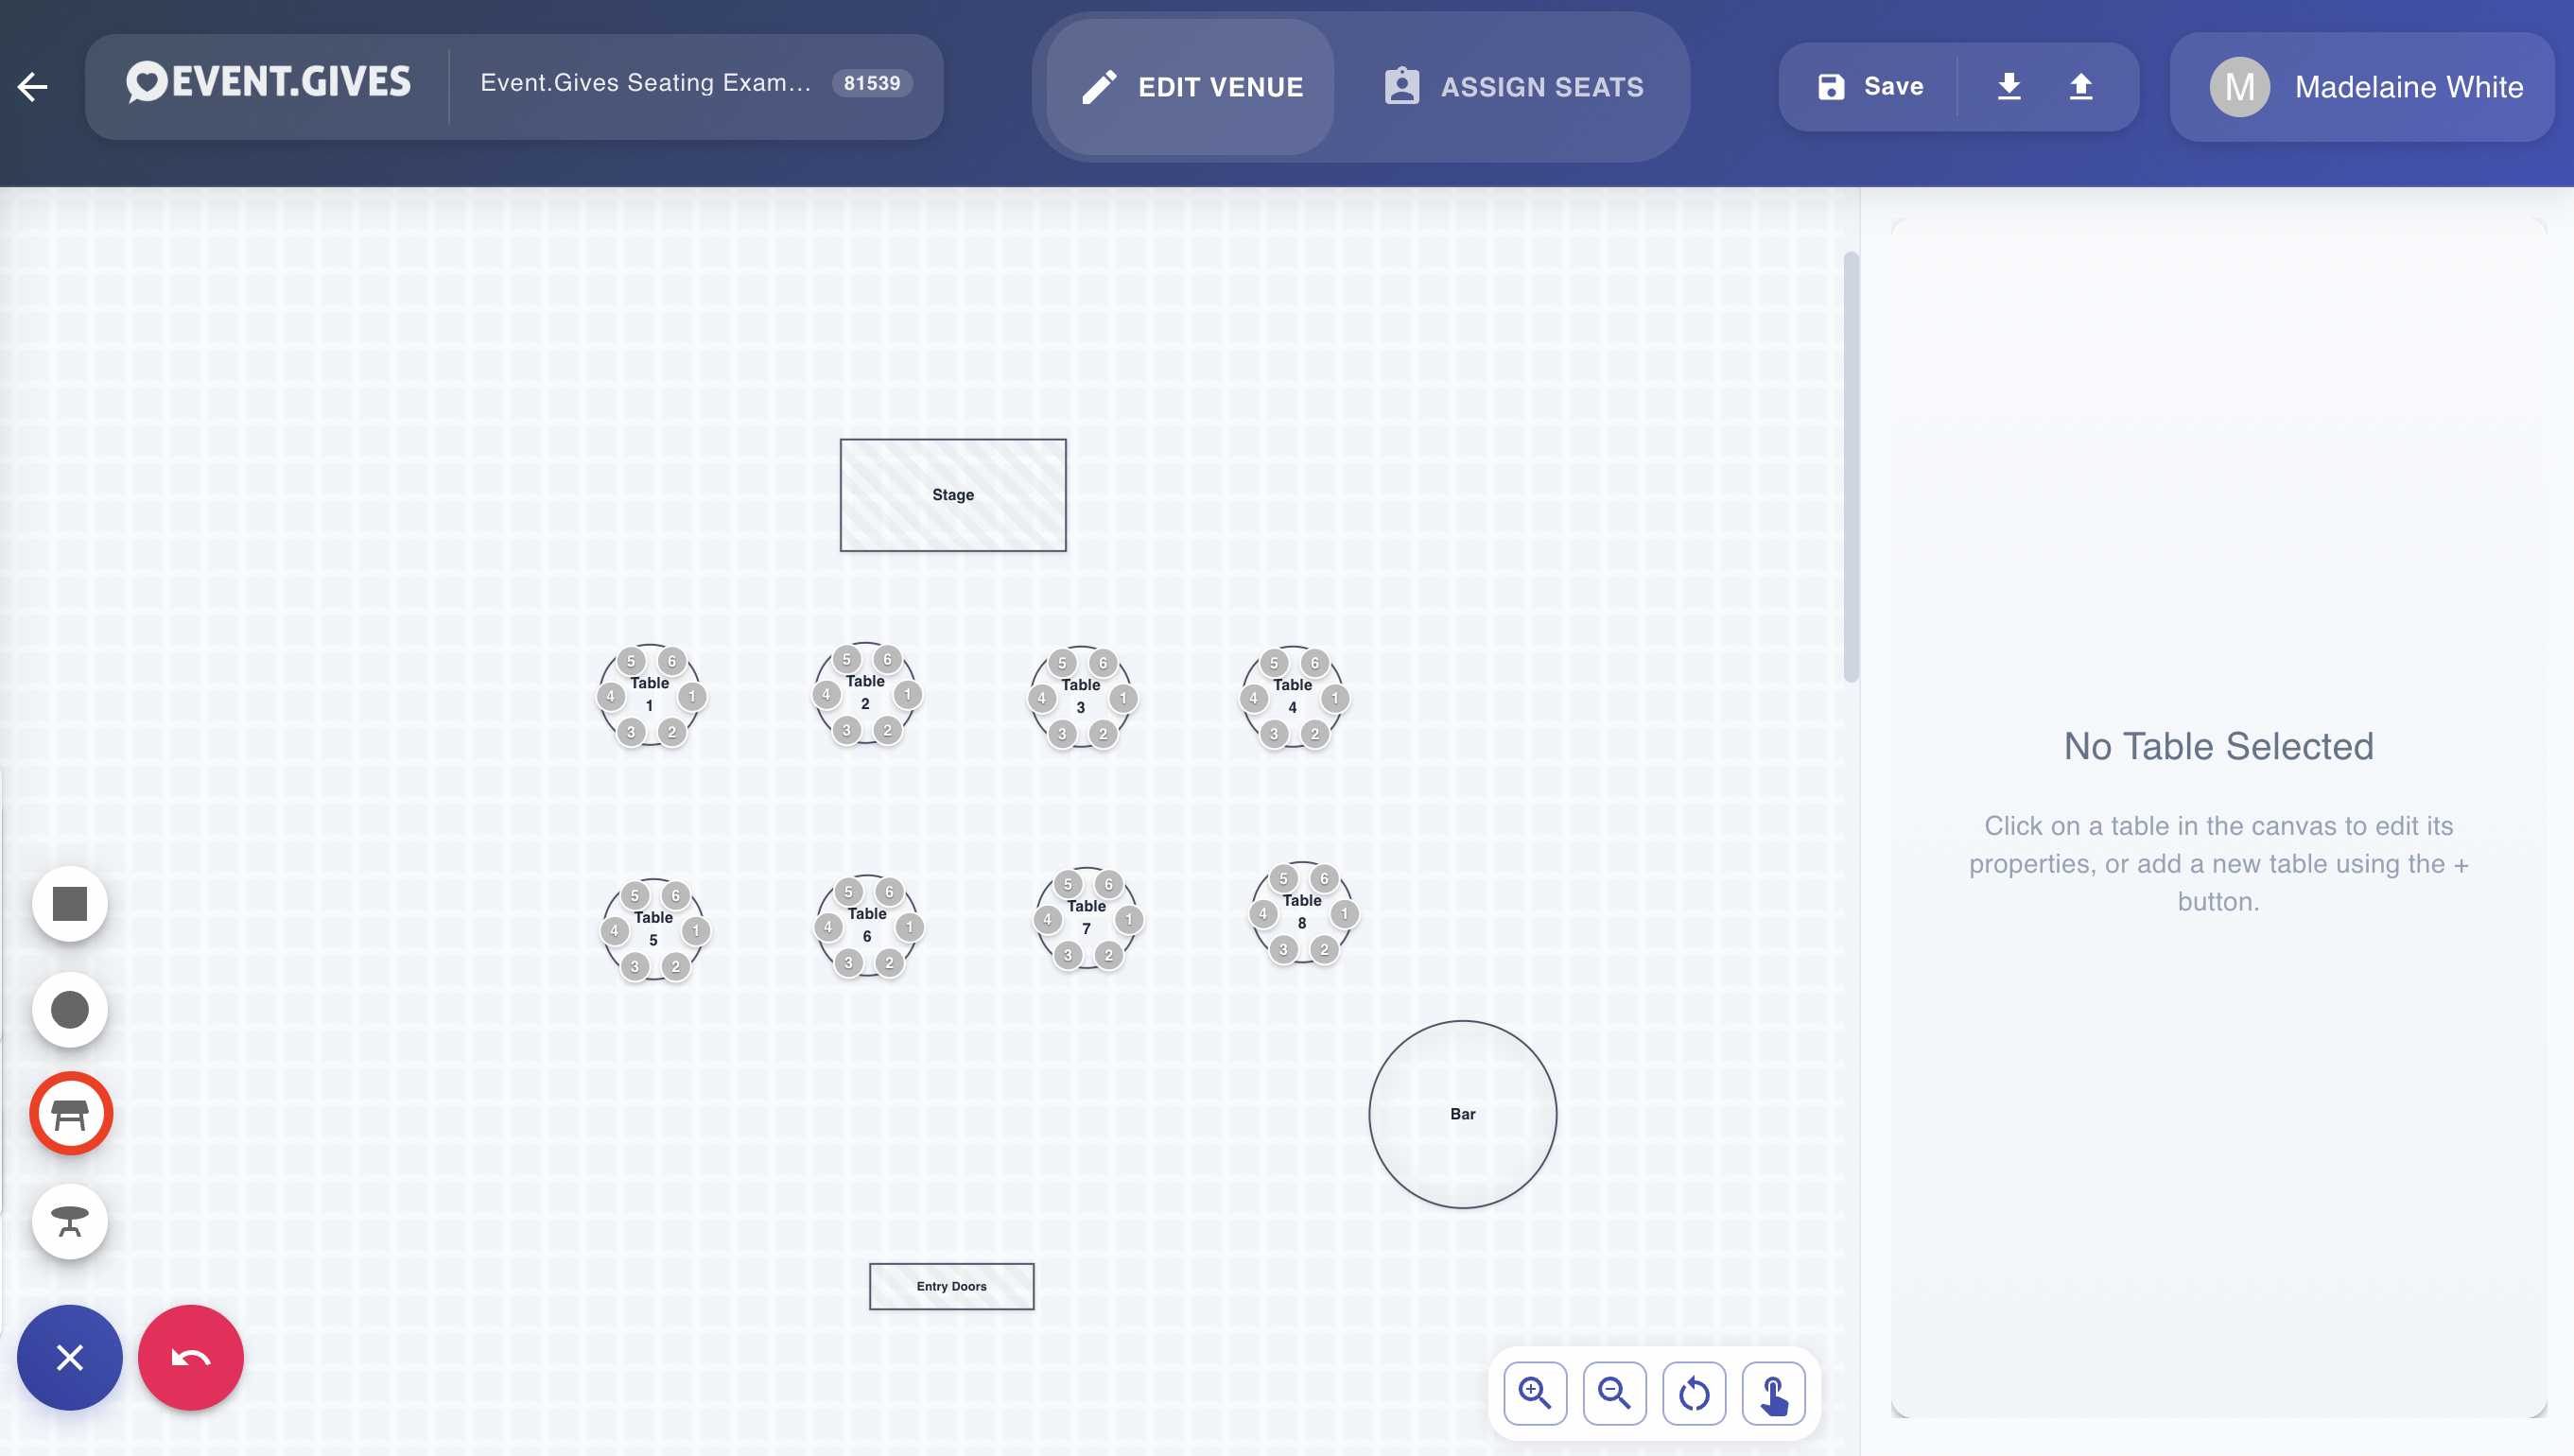The height and width of the screenshot is (1456, 2574).
Task: Click seat 5 of Table 8
Action: 1284,878
